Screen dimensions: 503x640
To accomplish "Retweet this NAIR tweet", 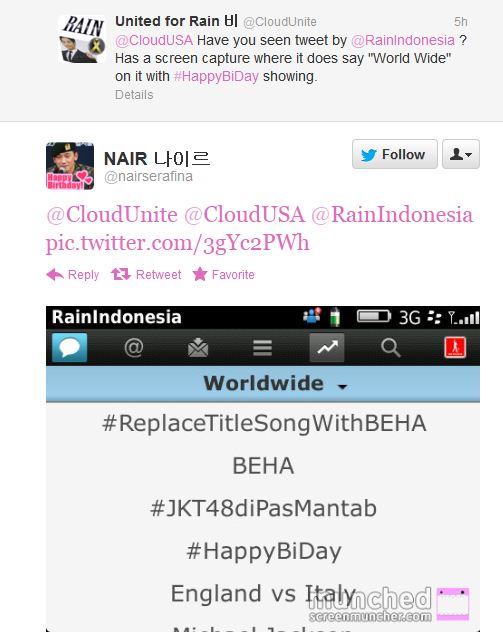I will click(146, 275).
